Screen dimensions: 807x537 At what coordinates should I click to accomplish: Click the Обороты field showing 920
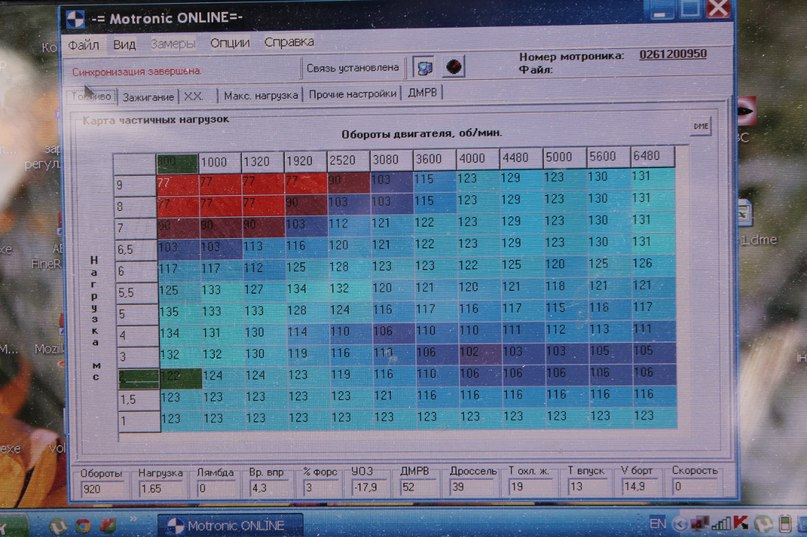pyautogui.click(x=102, y=489)
